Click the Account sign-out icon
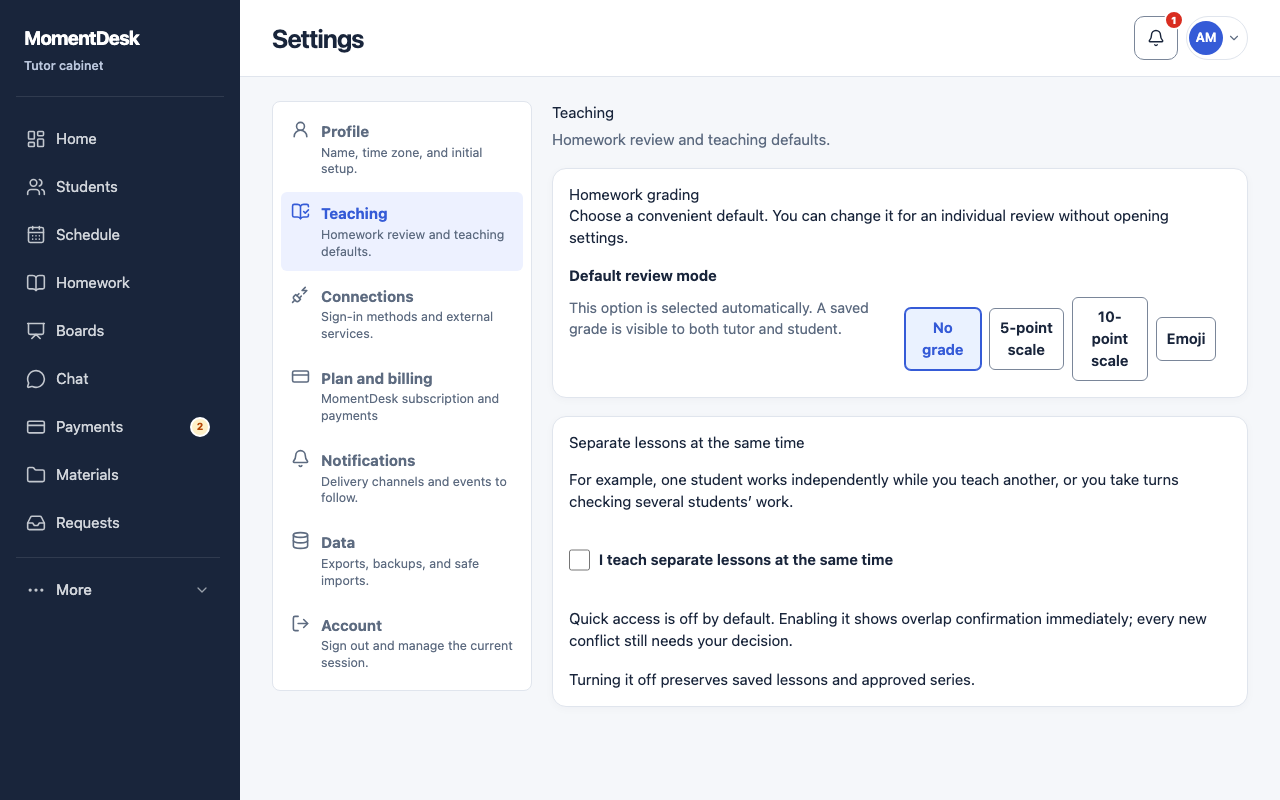 click(300, 624)
